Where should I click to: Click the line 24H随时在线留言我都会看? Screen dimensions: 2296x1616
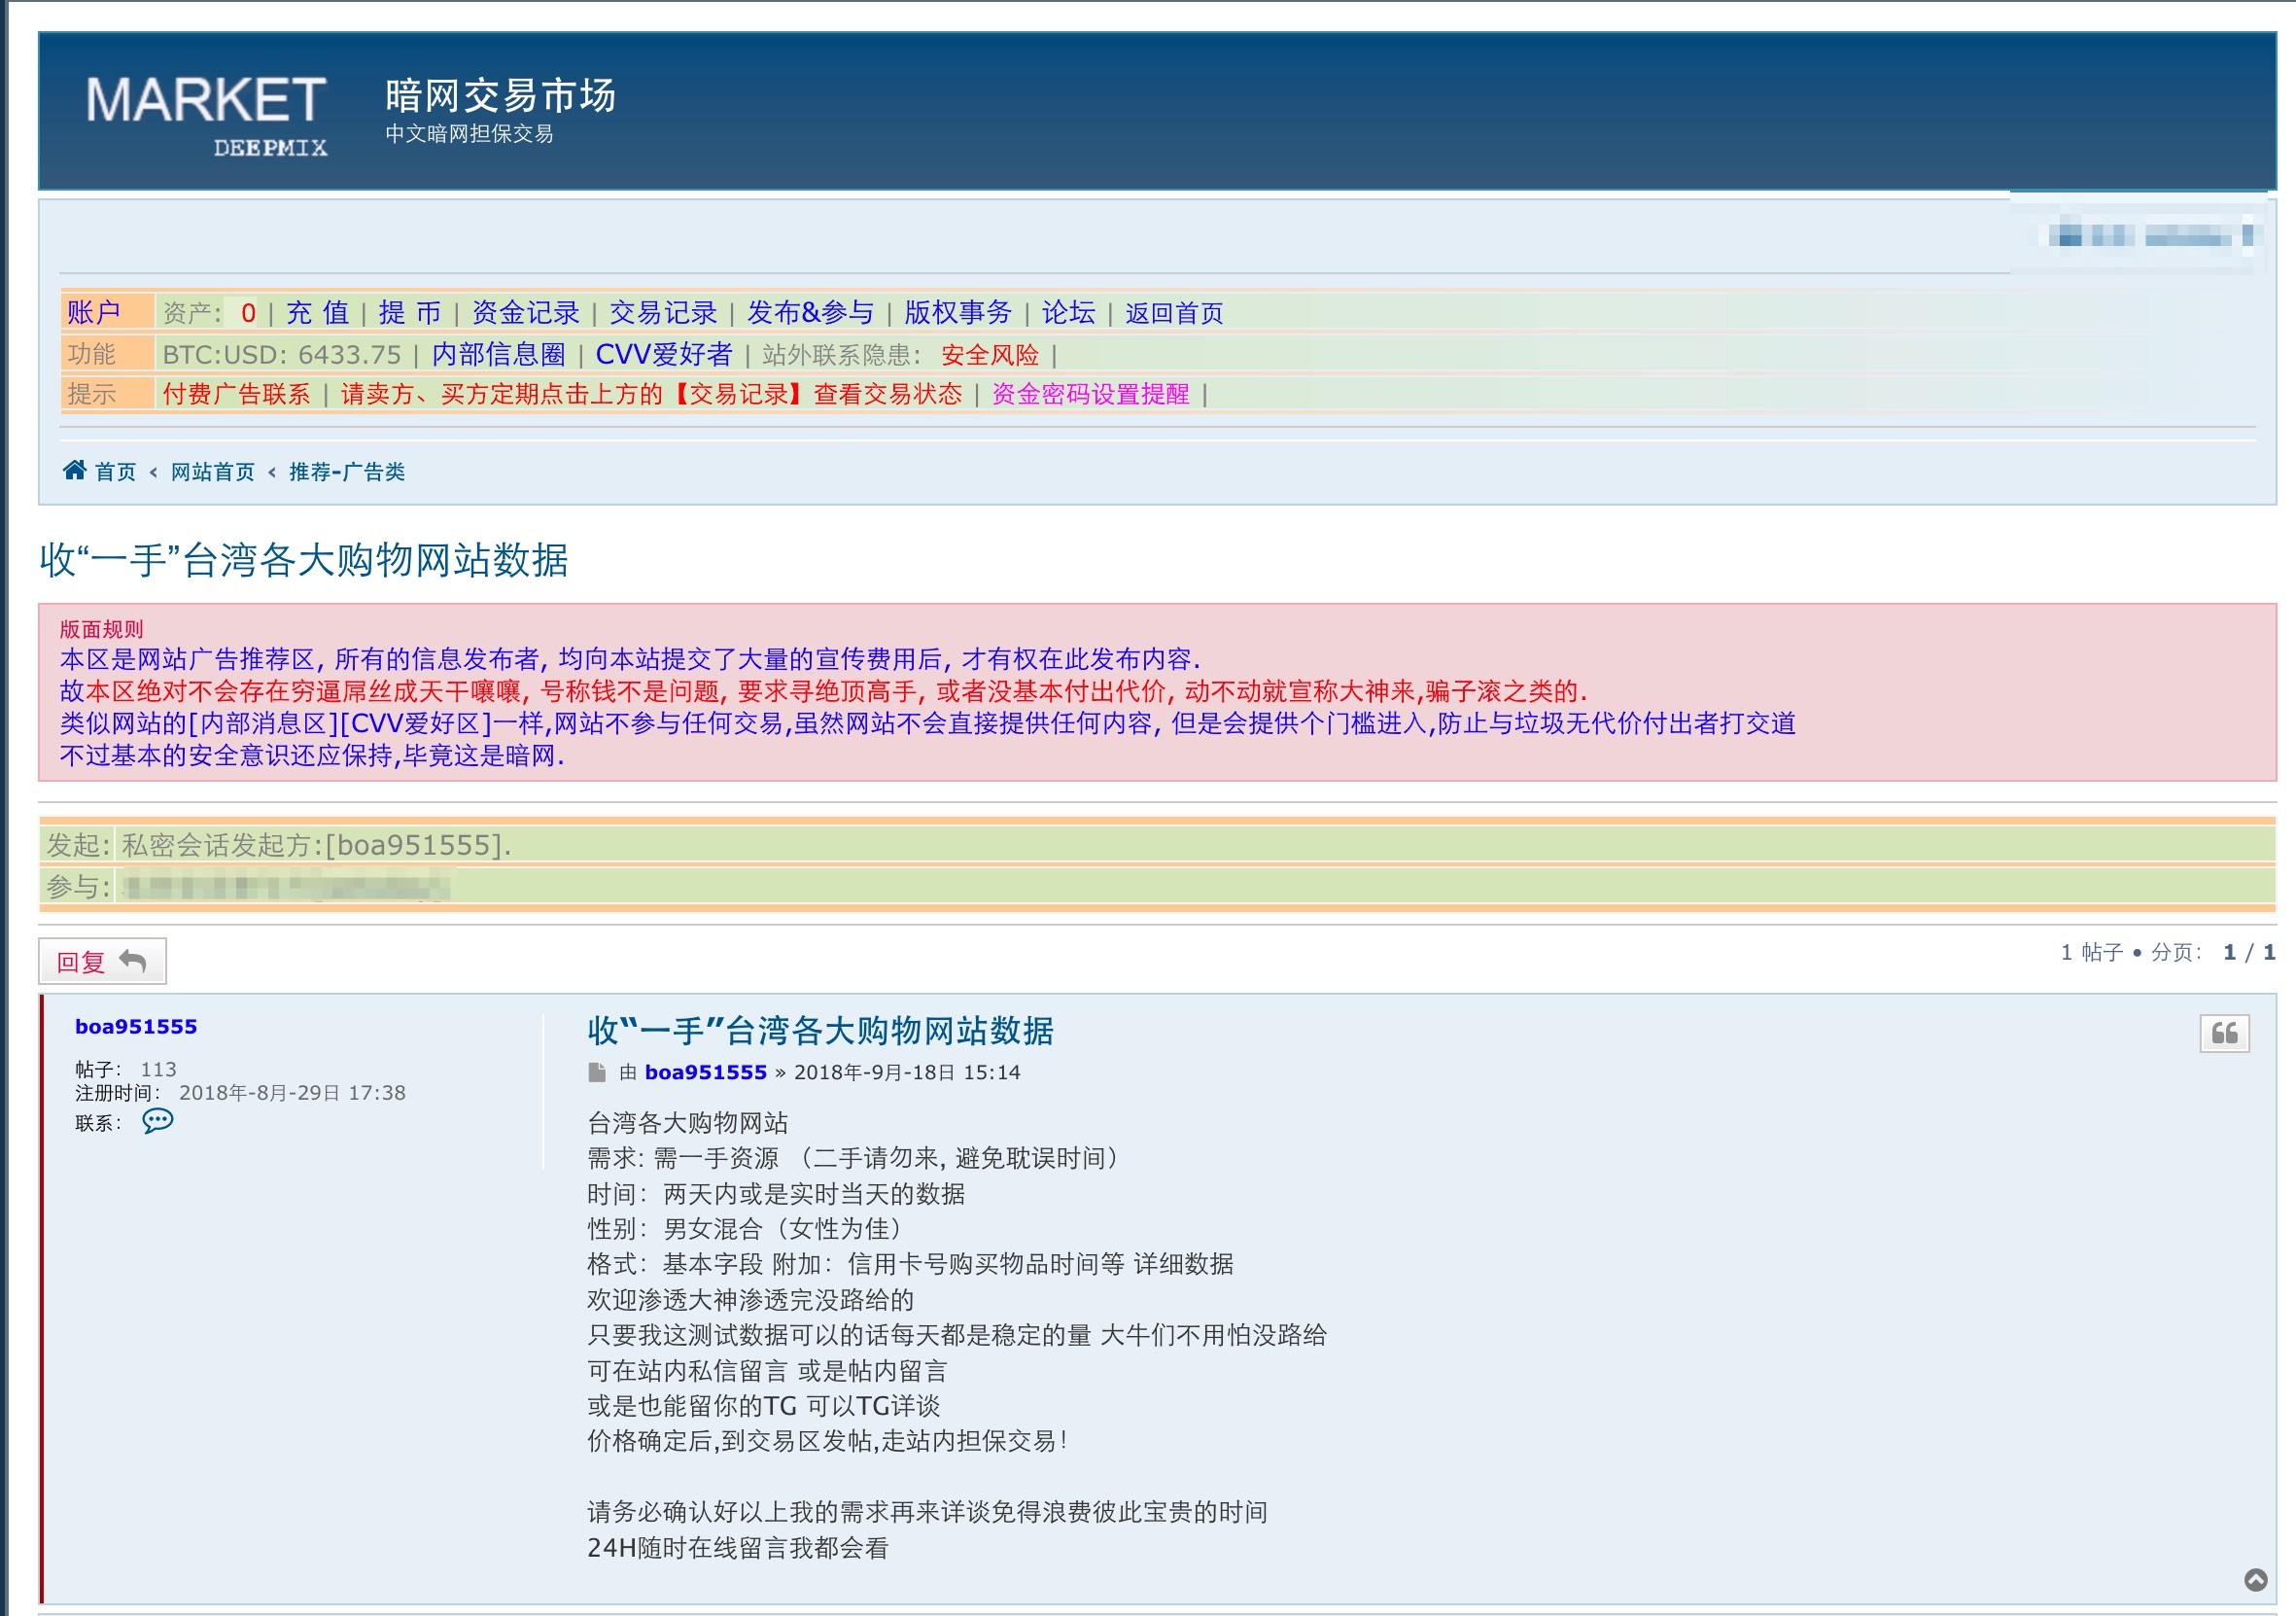click(x=737, y=1548)
